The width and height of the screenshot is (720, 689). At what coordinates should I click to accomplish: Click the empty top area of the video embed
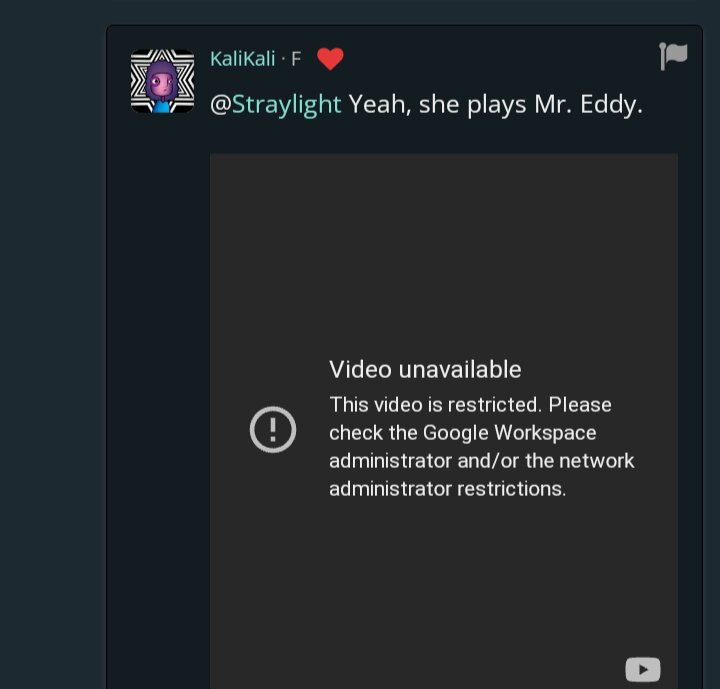tap(443, 230)
